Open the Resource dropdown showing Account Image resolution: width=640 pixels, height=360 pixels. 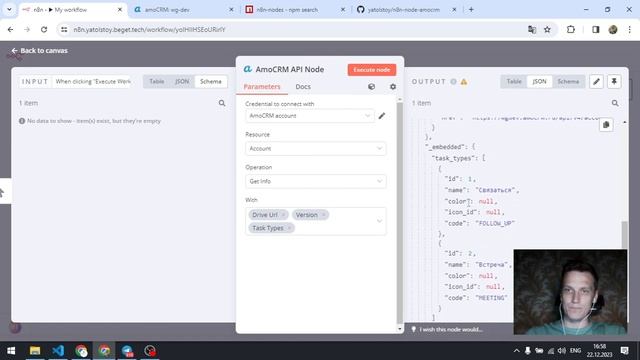point(316,149)
